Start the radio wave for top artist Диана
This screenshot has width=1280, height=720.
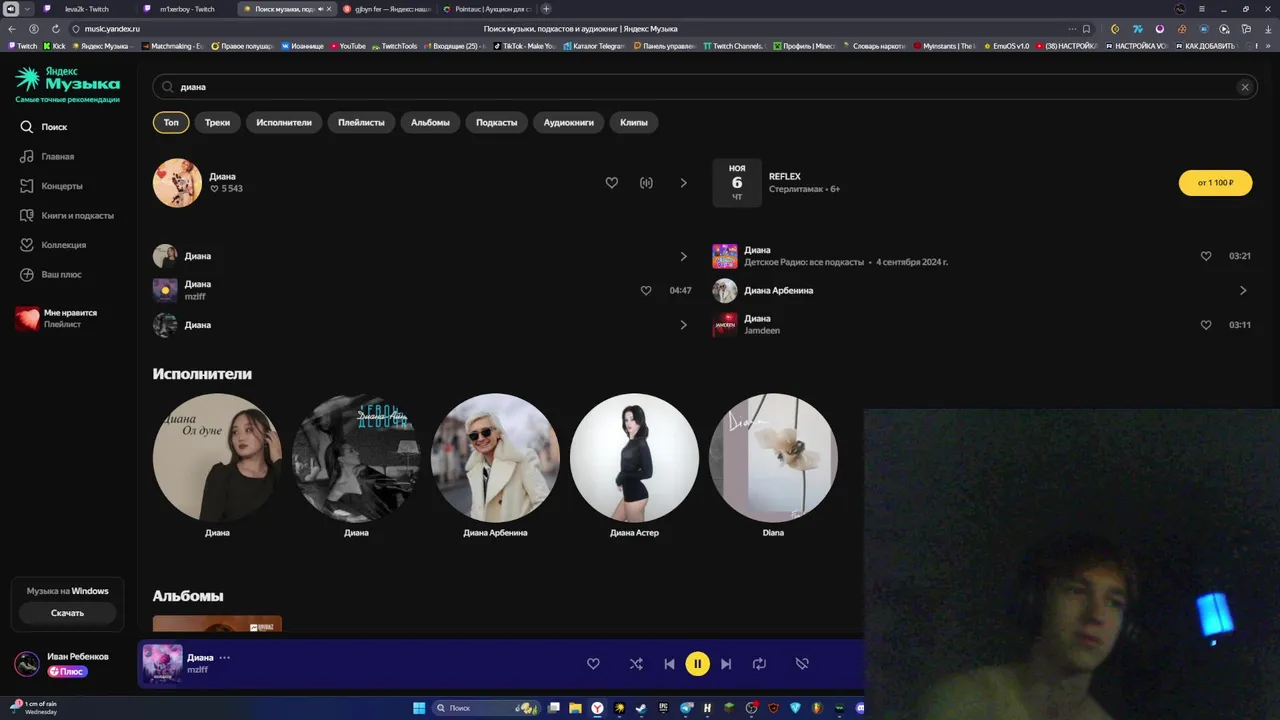point(646,183)
